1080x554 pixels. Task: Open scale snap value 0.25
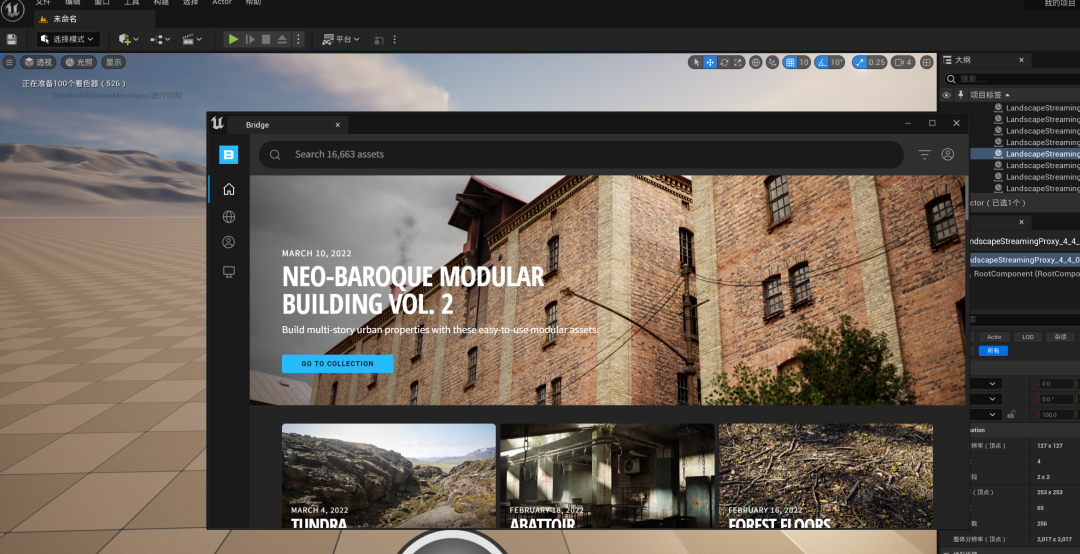coord(876,62)
